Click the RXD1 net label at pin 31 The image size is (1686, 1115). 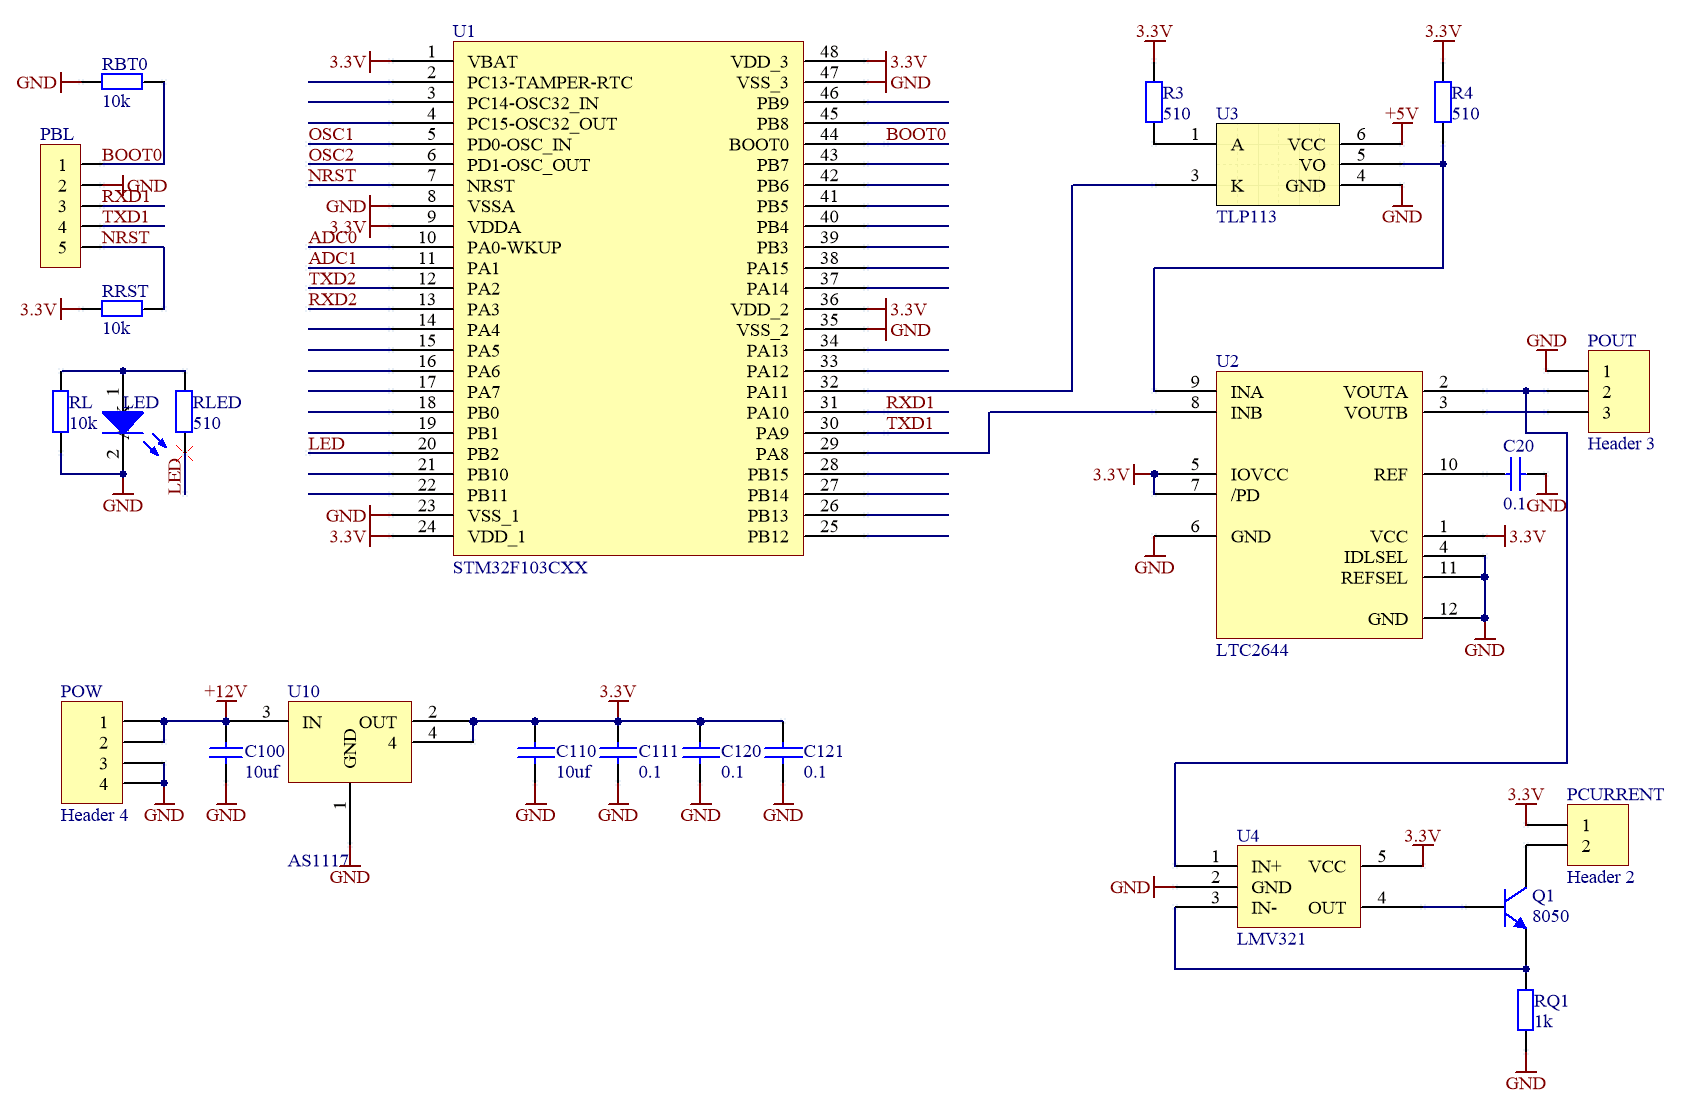click(910, 402)
